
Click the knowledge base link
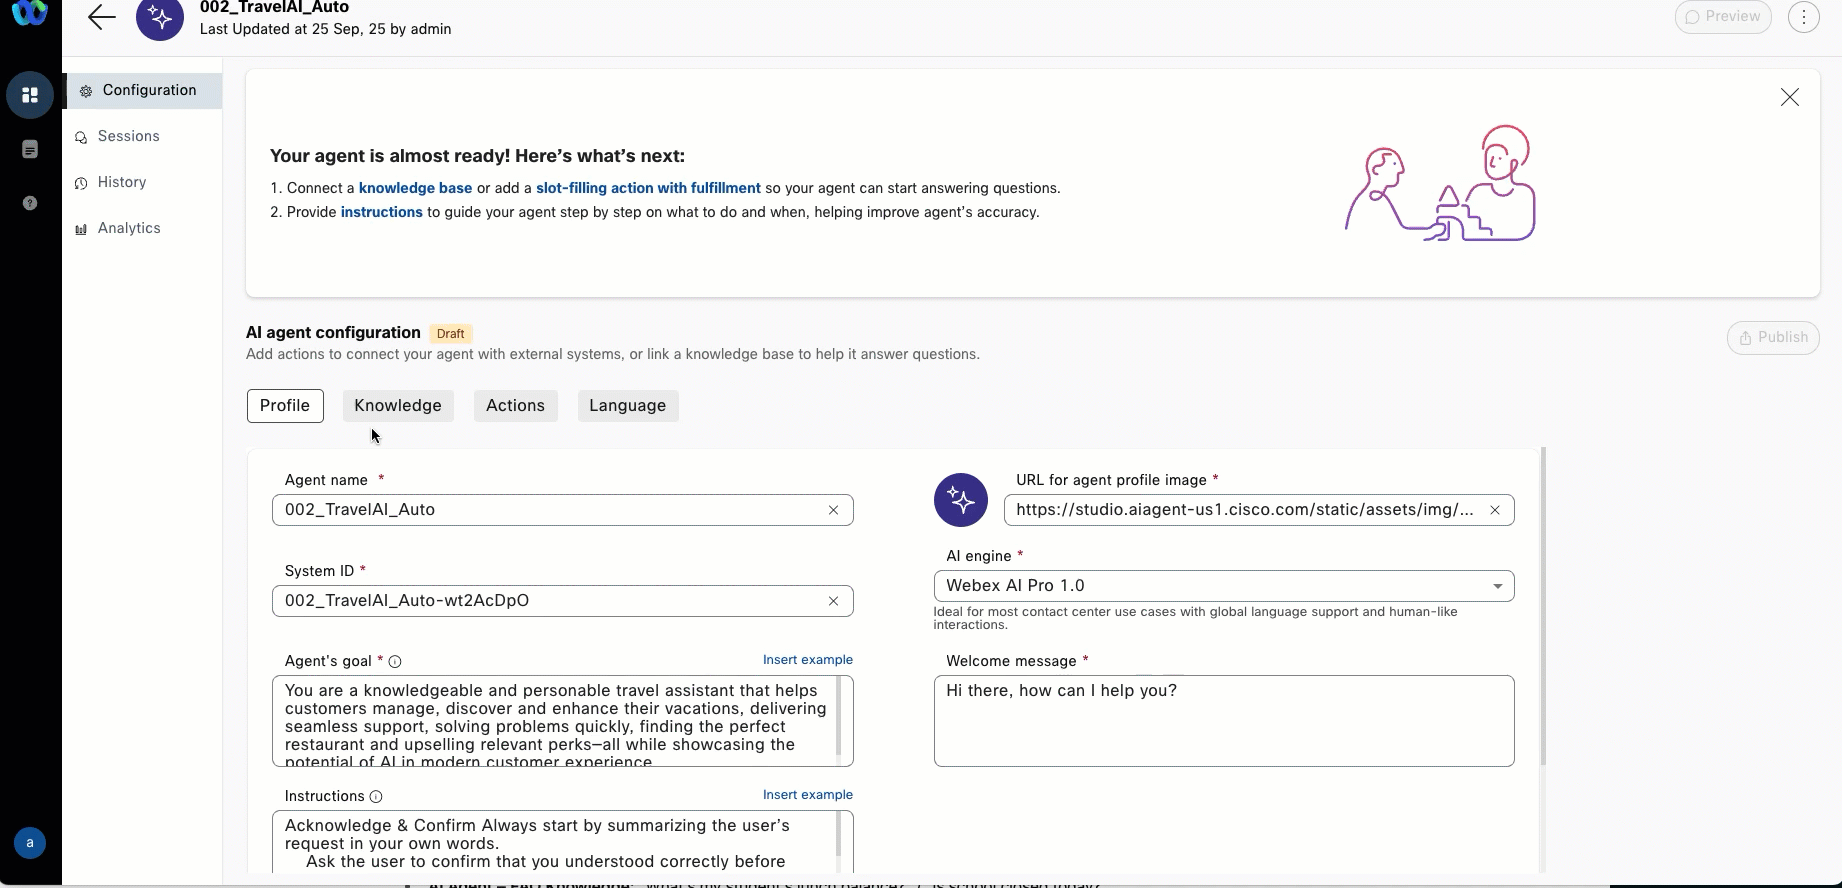(415, 188)
